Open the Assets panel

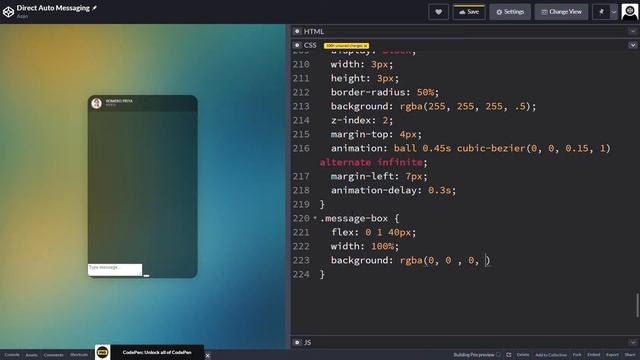click(x=31, y=355)
